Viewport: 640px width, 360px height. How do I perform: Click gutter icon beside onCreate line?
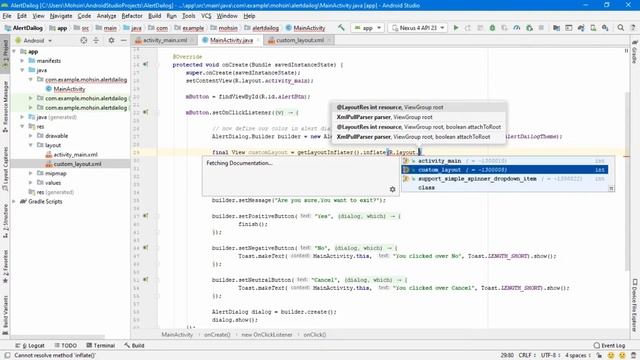point(146,64)
